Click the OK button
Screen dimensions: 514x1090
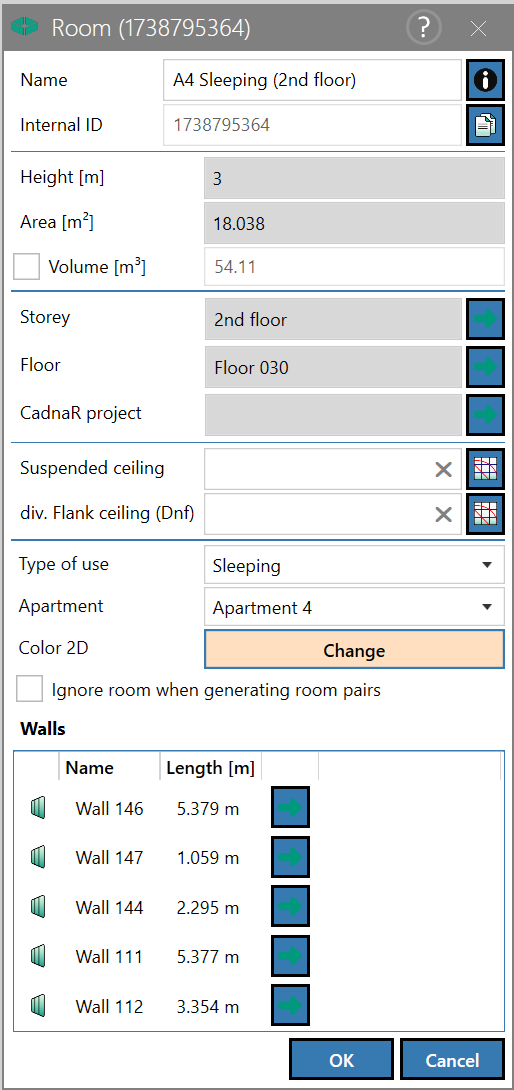342,1060
